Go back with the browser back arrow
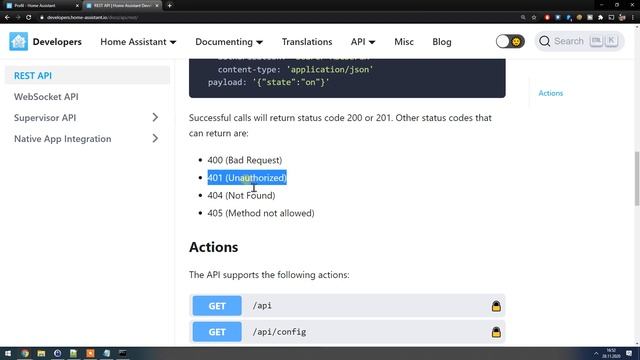 (7, 18)
